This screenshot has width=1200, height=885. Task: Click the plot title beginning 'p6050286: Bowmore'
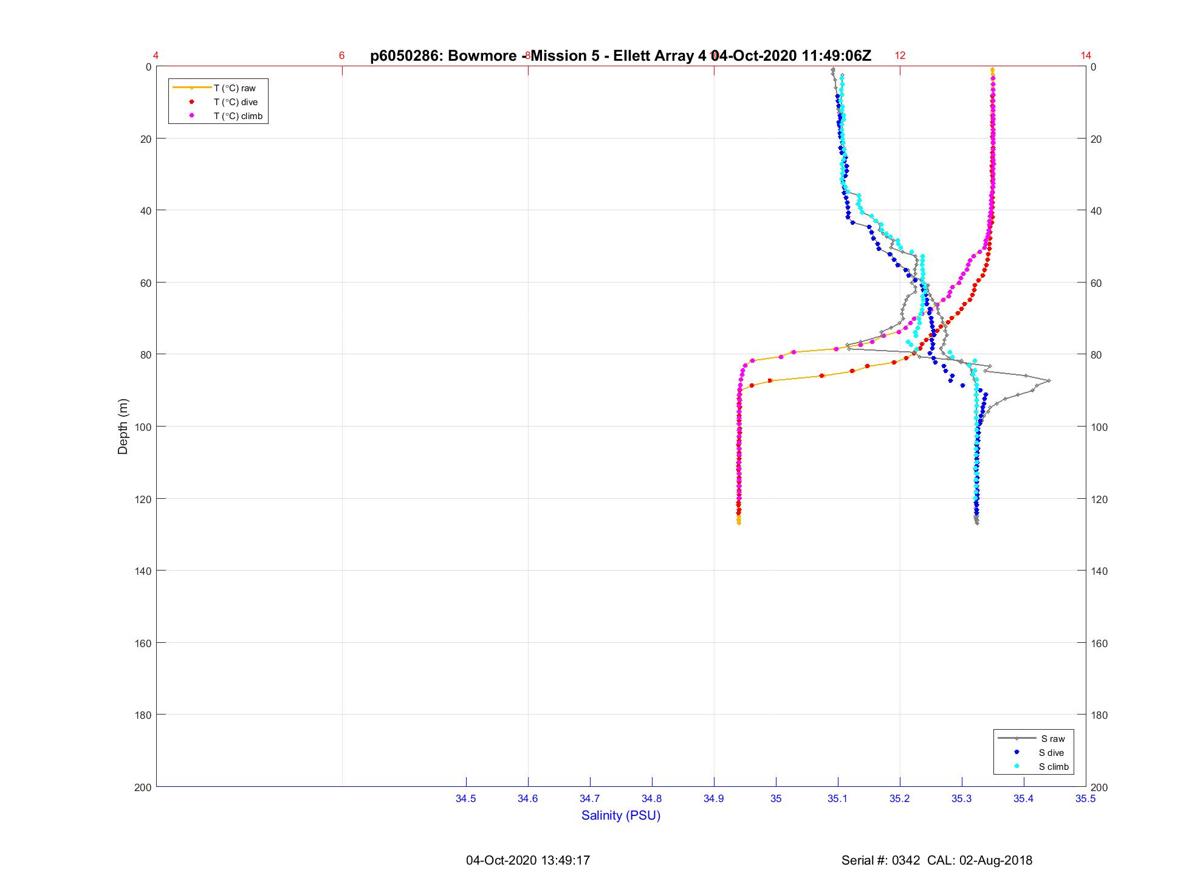pyautogui.click(x=620, y=56)
